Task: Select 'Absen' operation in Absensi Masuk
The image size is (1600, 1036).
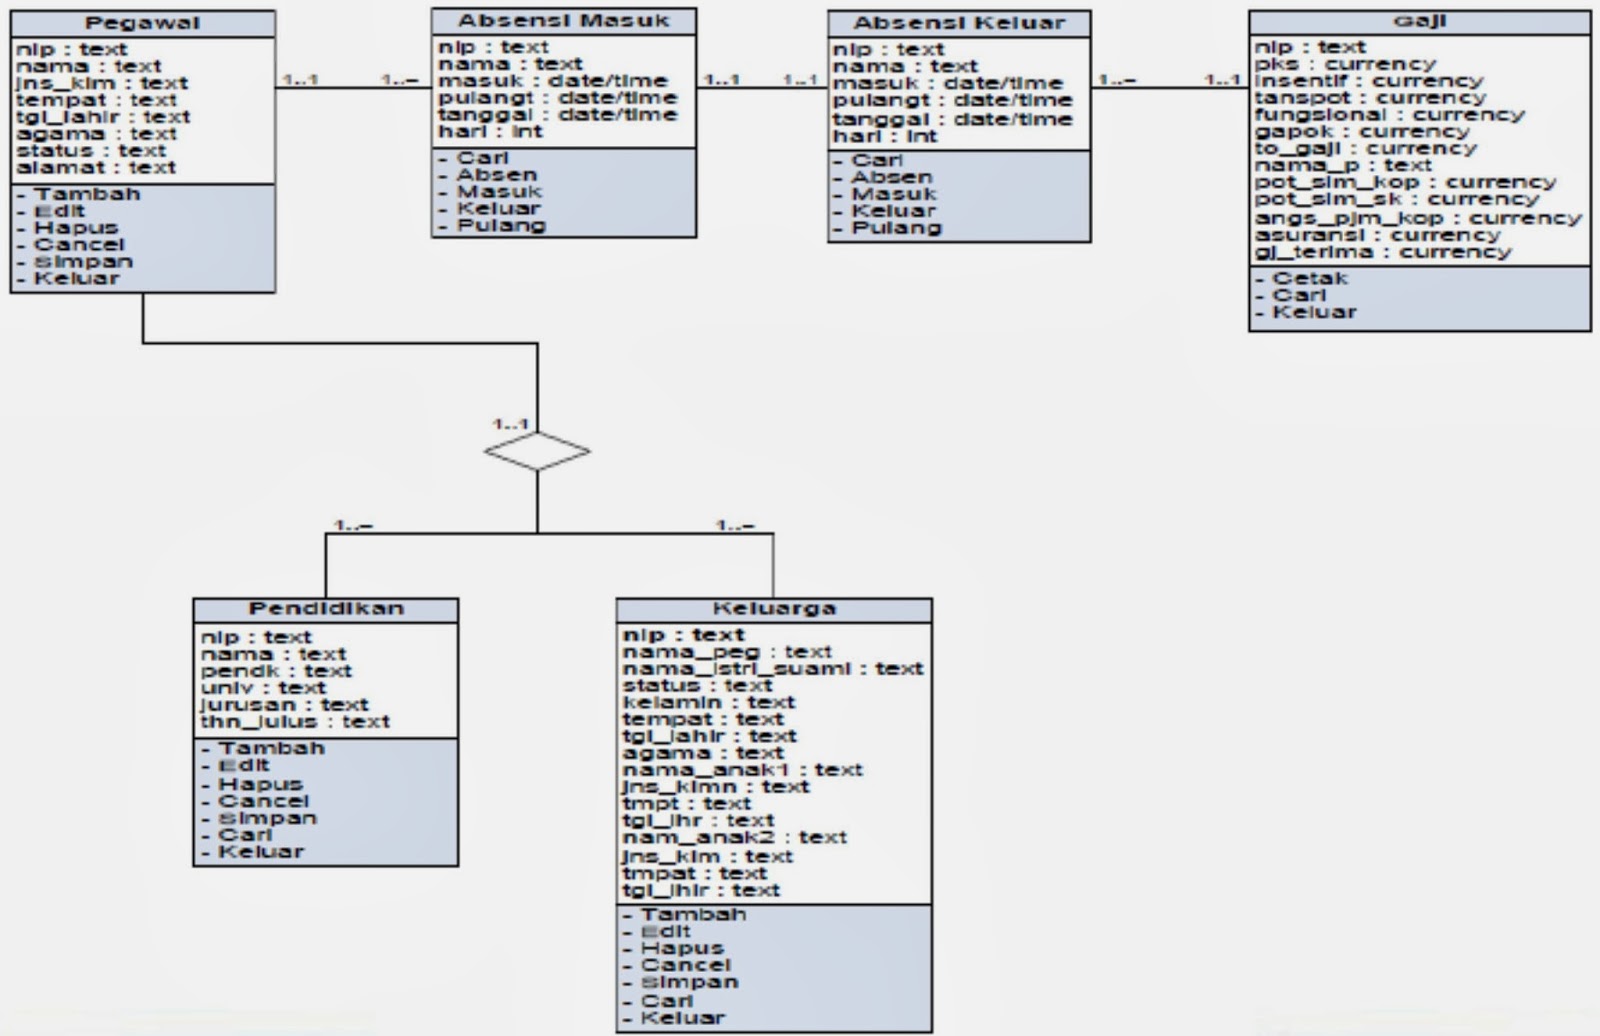Action: click(x=488, y=175)
